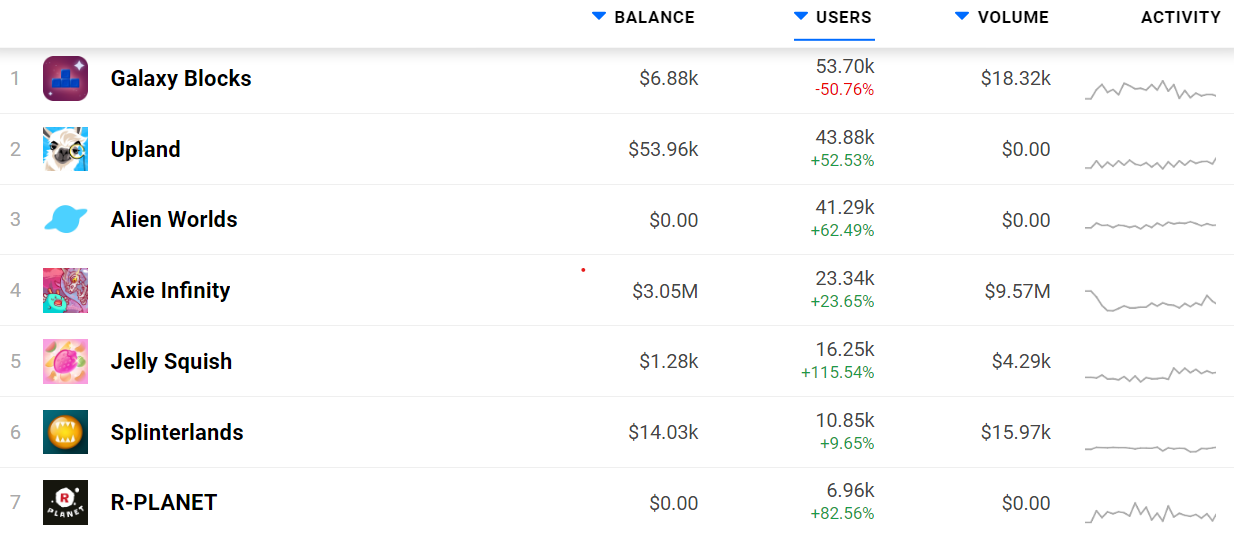
Task: Click the Galaxy Blocks app icon
Action: [x=65, y=78]
